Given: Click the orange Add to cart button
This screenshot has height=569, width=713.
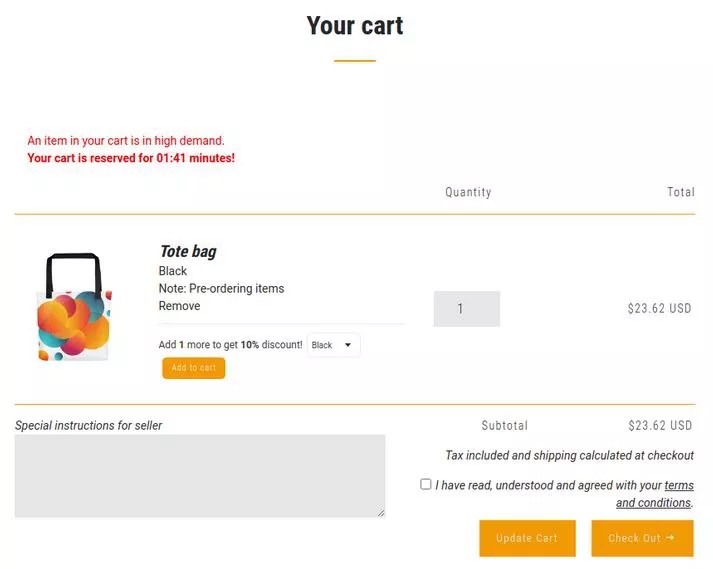Looking at the screenshot, I should coord(194,368).
